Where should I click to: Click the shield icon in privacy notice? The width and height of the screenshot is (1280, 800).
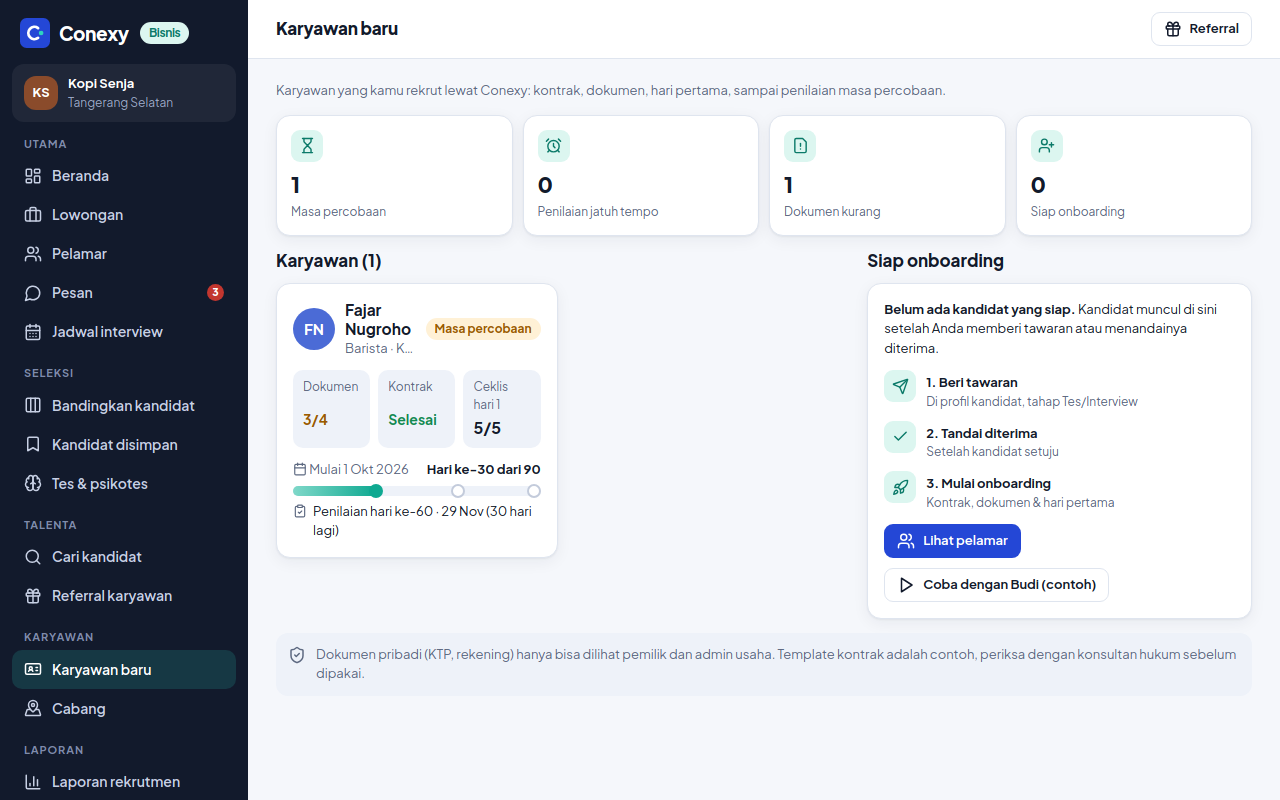297,655
